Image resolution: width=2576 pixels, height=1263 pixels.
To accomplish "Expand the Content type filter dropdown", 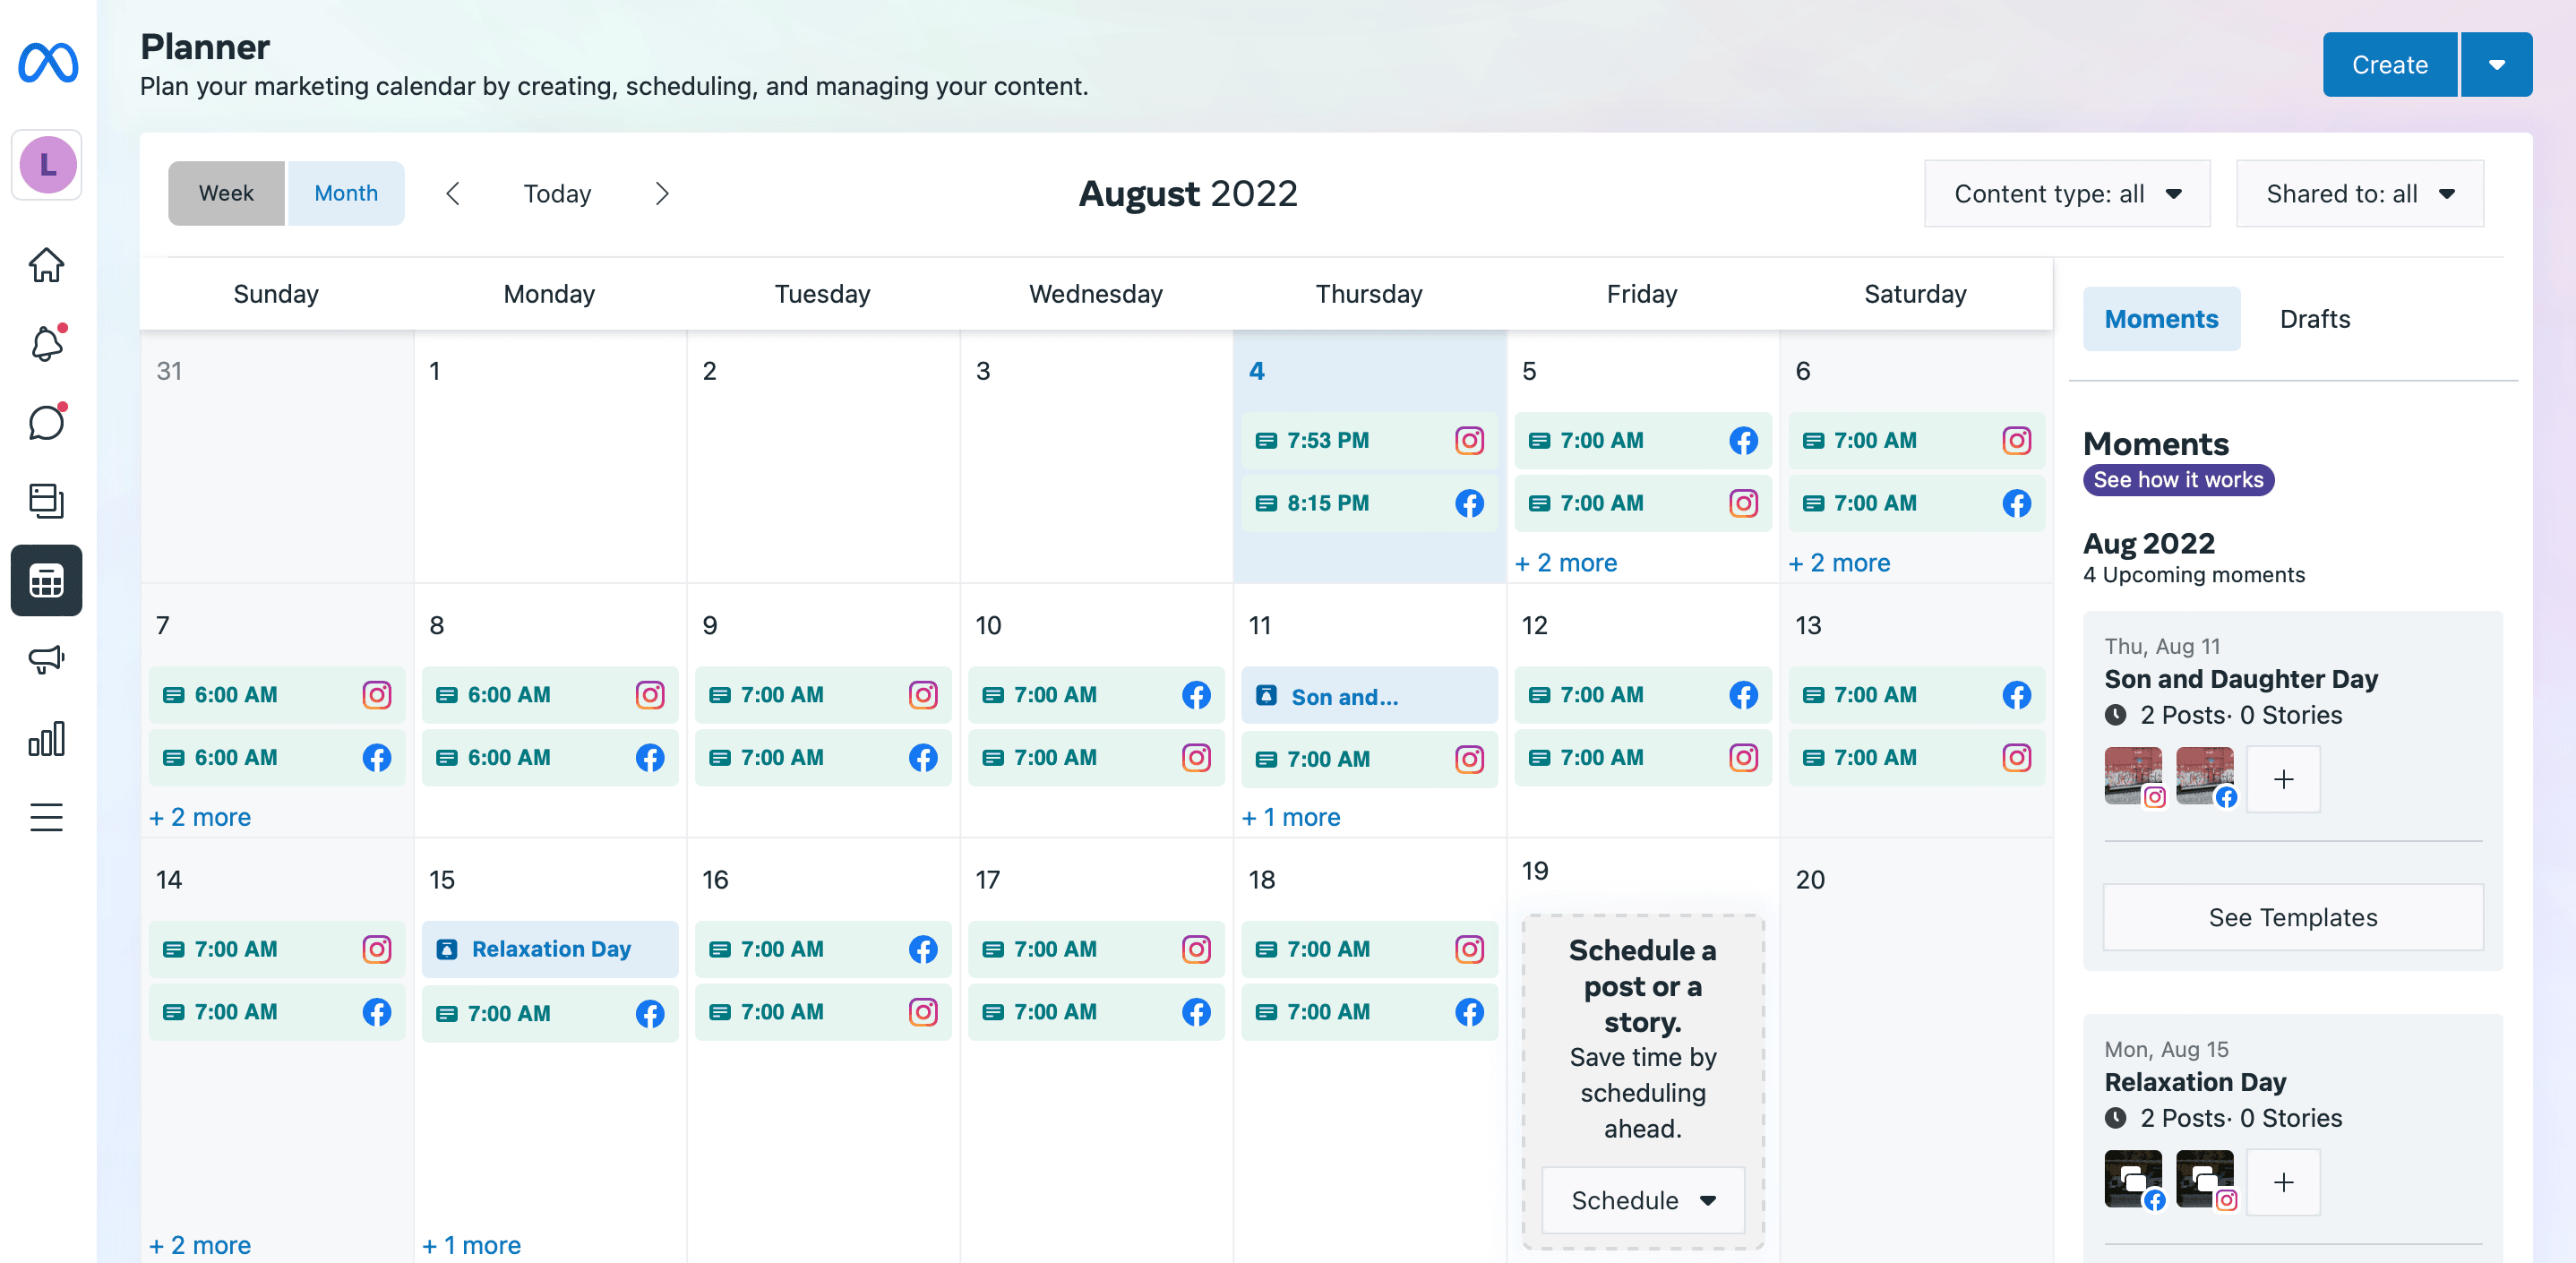I will (x=2066, y=194).
